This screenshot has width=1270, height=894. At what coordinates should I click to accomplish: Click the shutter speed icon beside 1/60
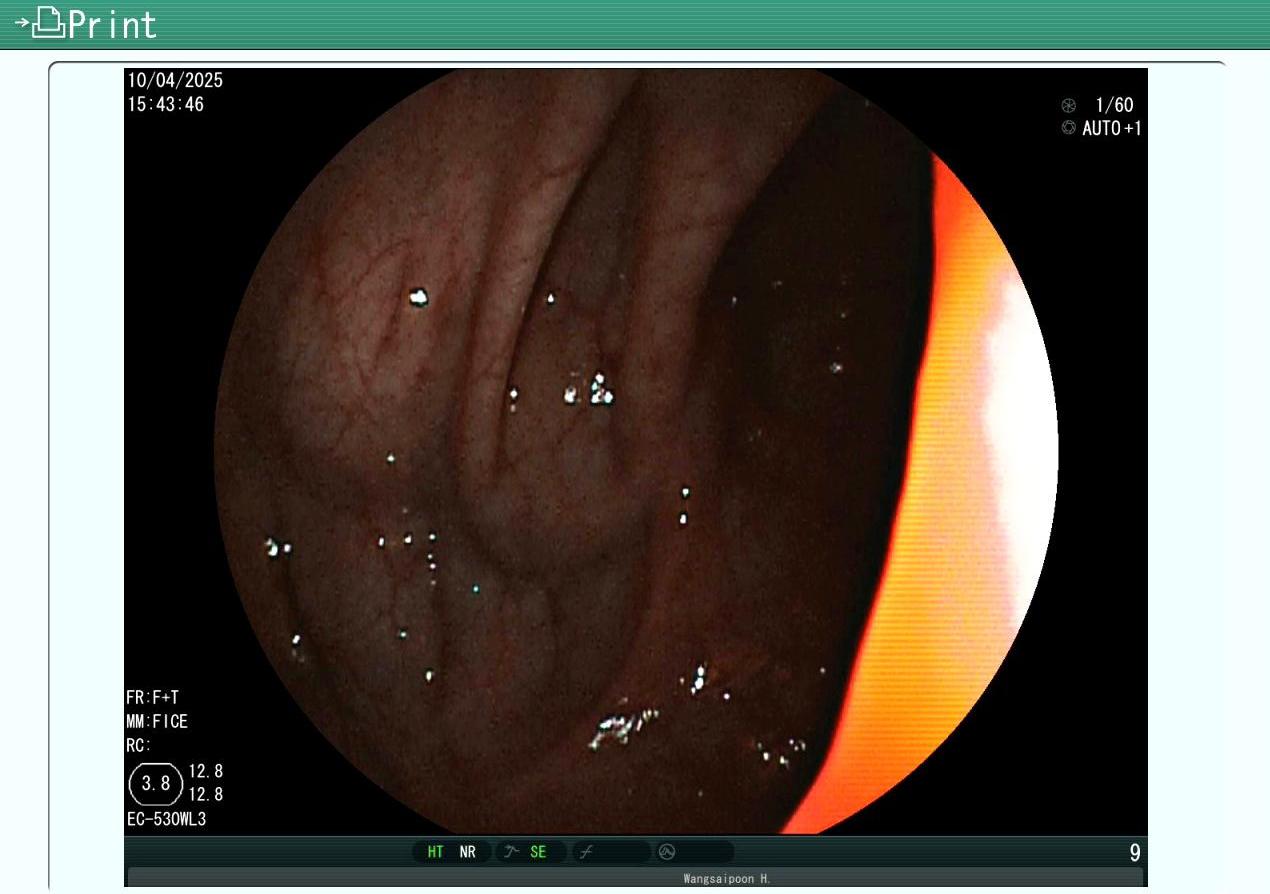(x=1069, y=105)
